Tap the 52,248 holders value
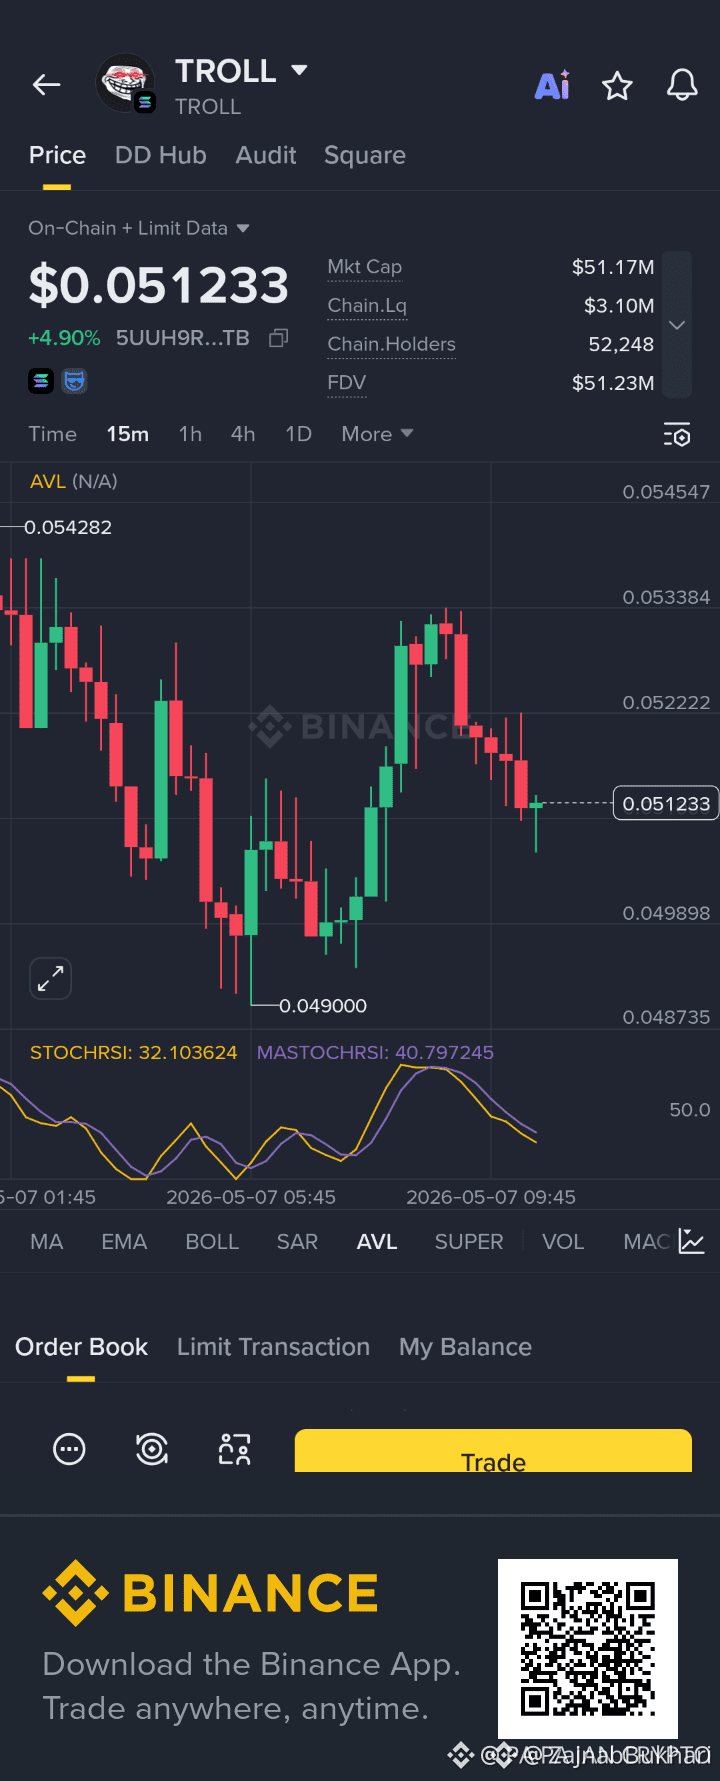 click(621, 344)
